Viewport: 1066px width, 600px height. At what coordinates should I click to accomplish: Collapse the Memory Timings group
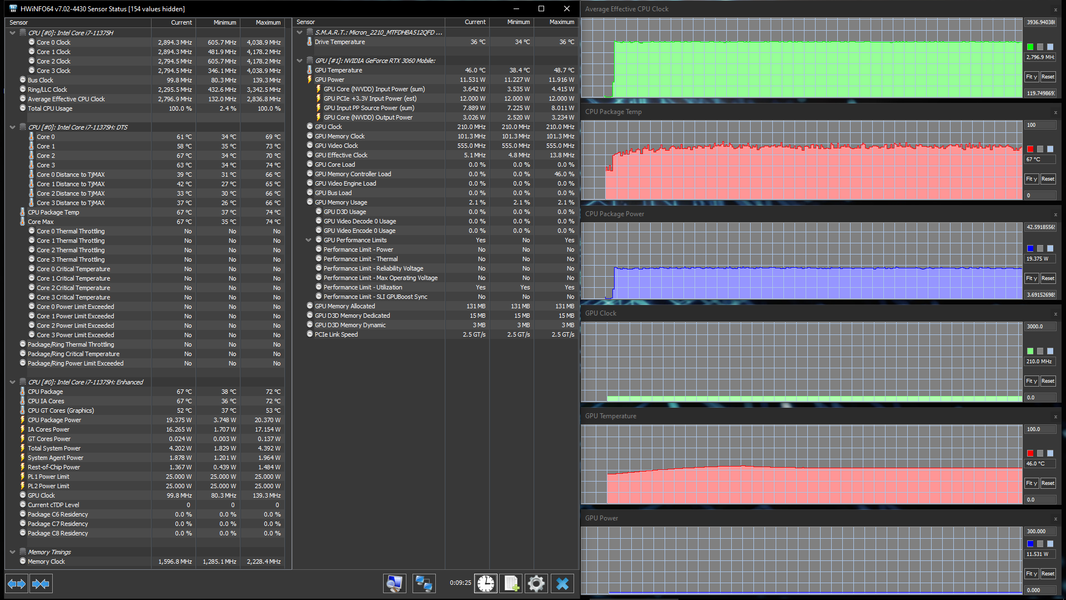tap(12, 552)
